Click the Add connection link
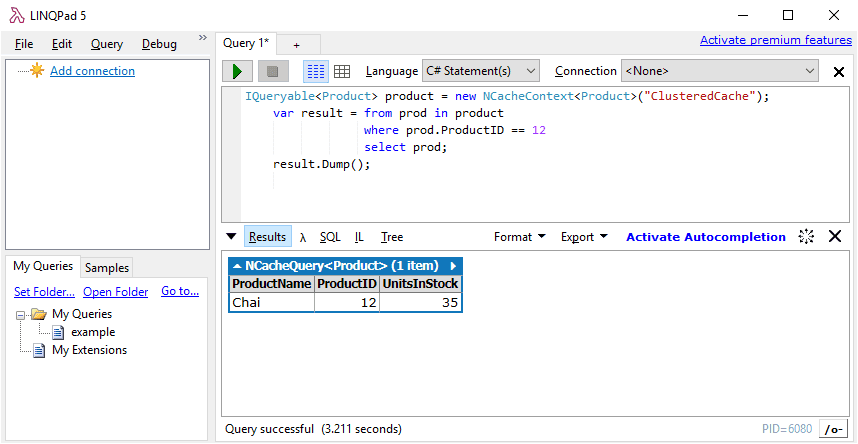 coord(92,71)
